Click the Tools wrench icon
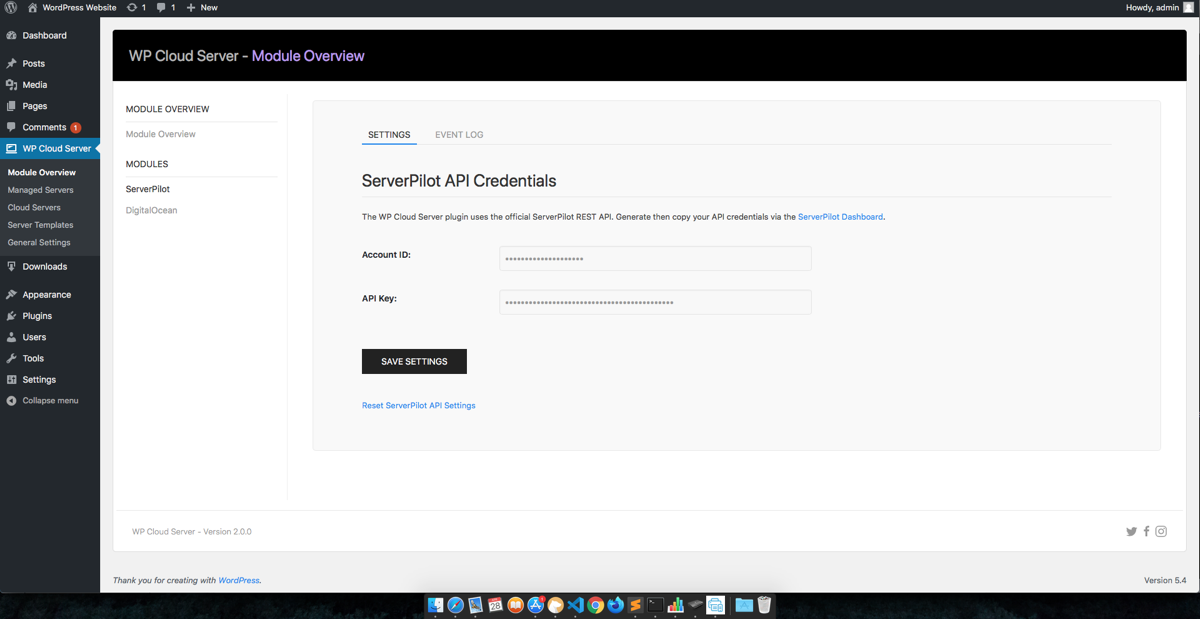 12,358
